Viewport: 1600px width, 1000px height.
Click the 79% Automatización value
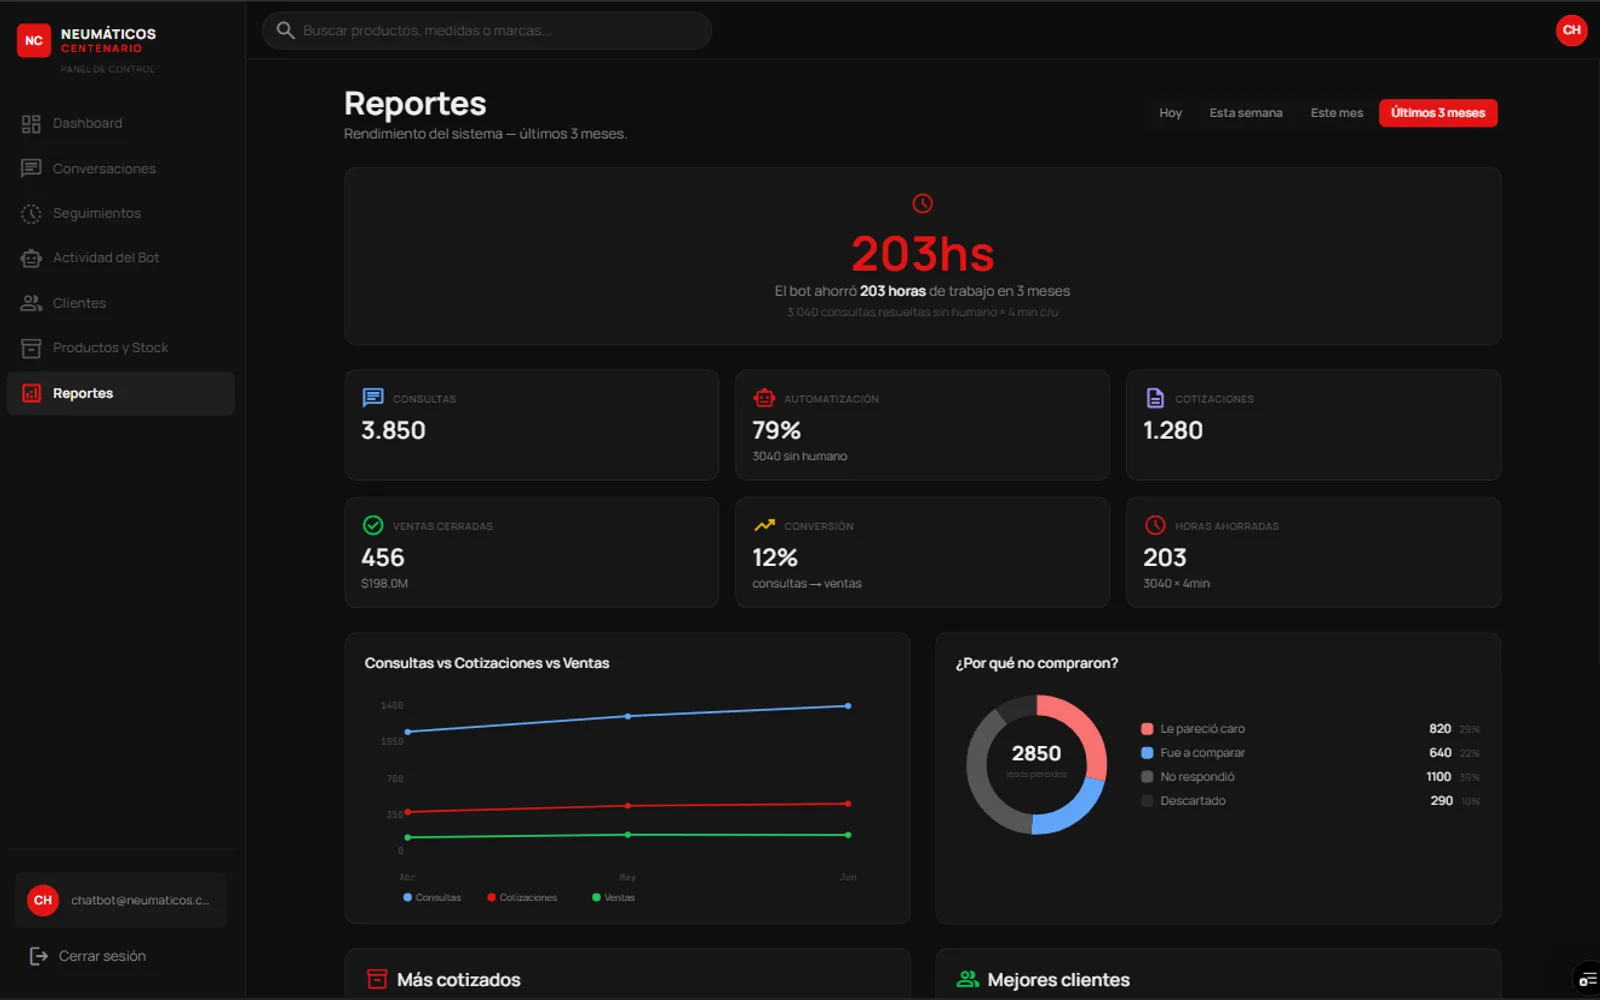[776, 430]
